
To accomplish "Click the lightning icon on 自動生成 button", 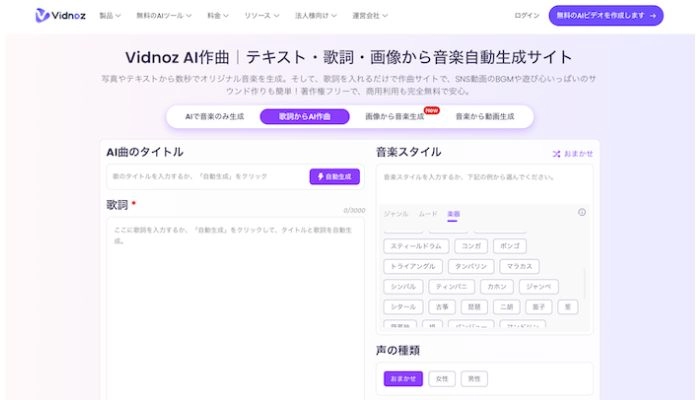I will pos(321,177).
